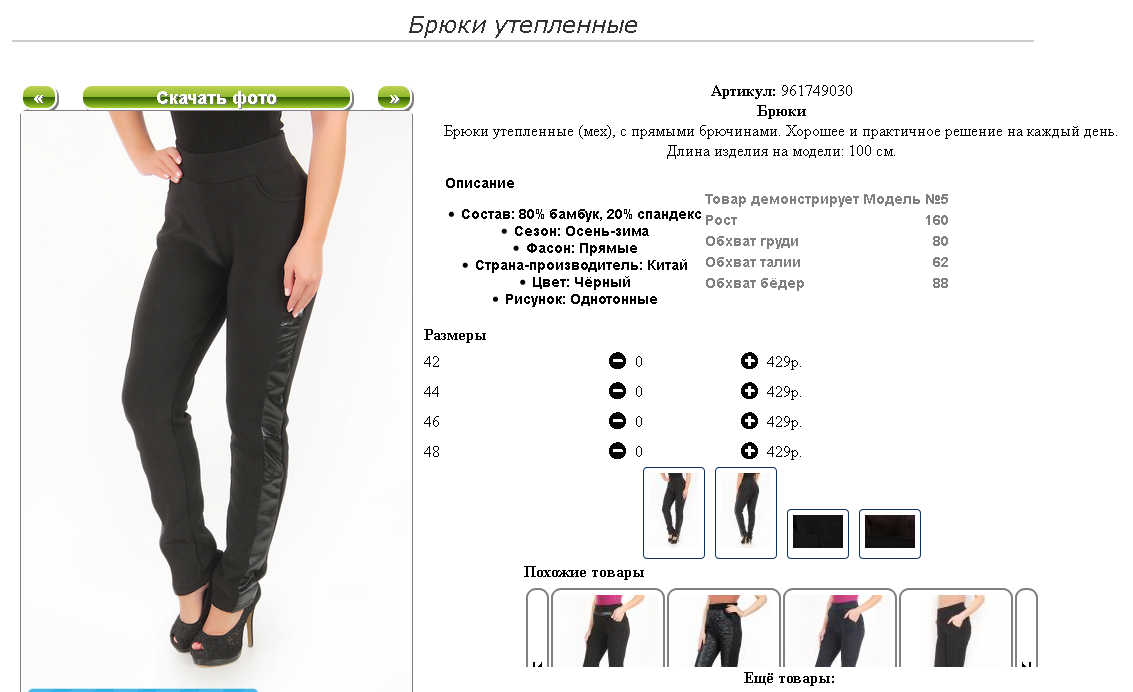Increase quantity for size 42
This screenshot has width=1133, height=692.
click(749, 360)
